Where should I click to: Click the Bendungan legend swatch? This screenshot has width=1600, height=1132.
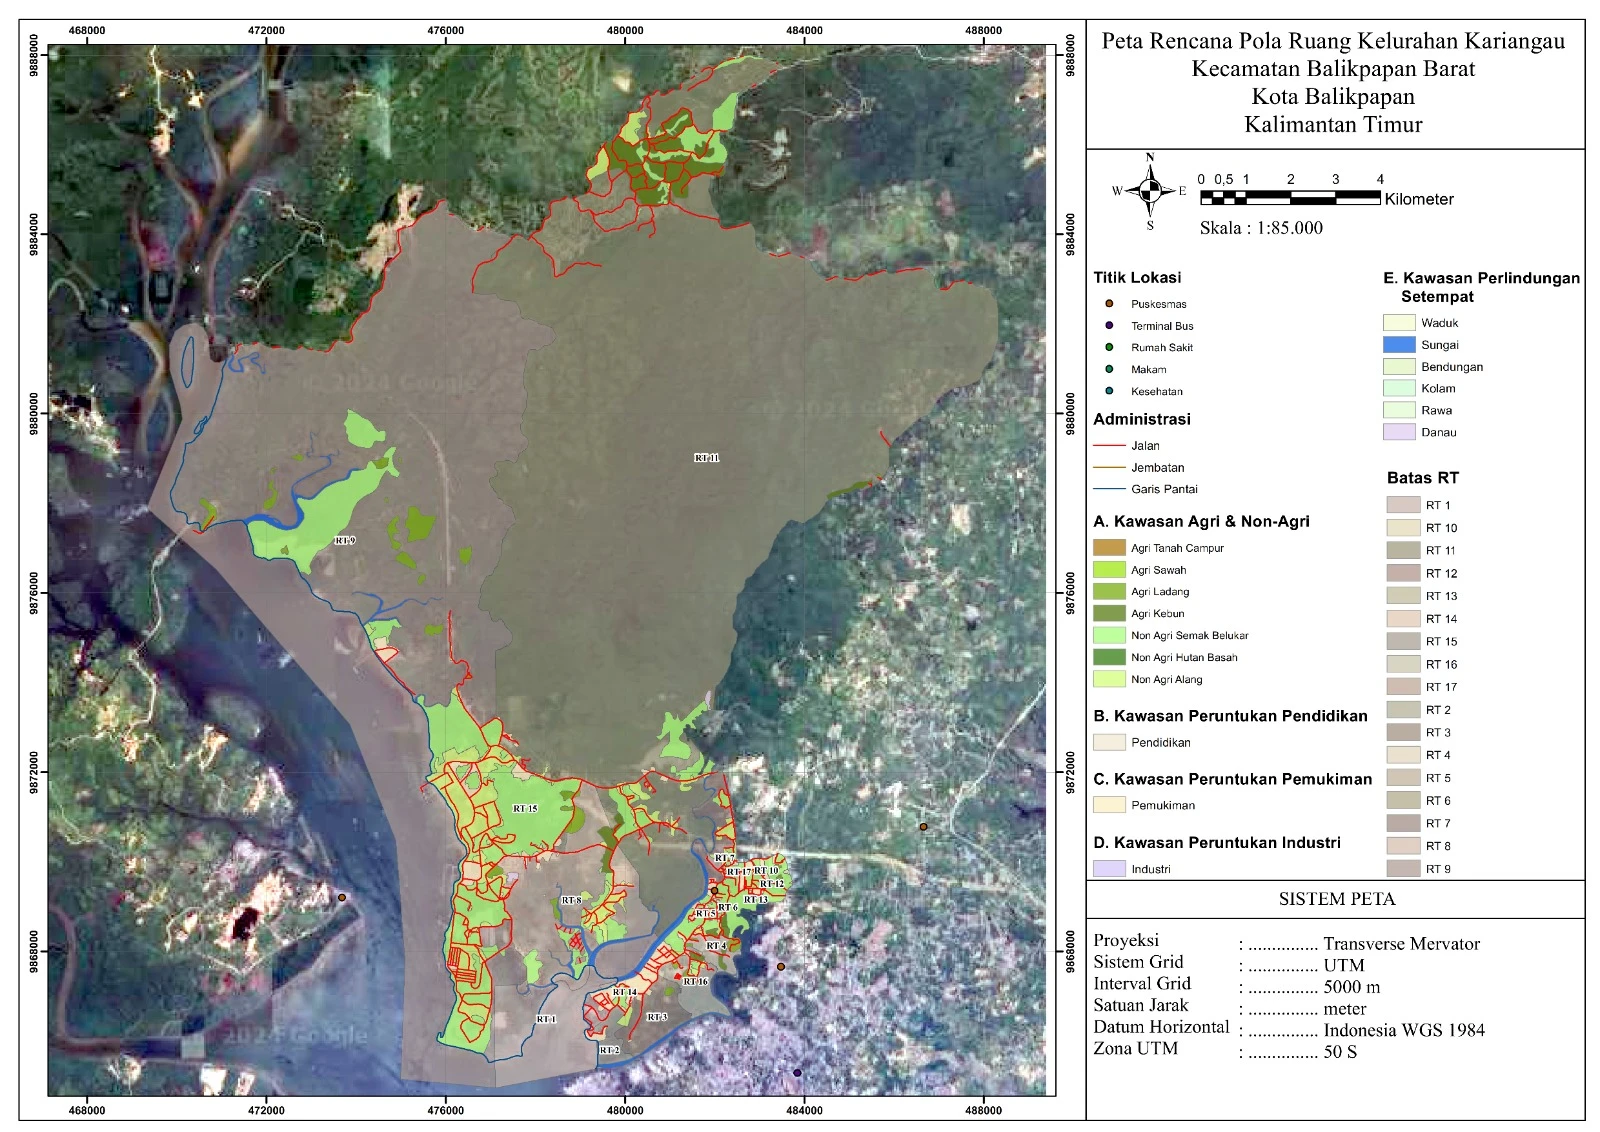[x=1399, y=367]
